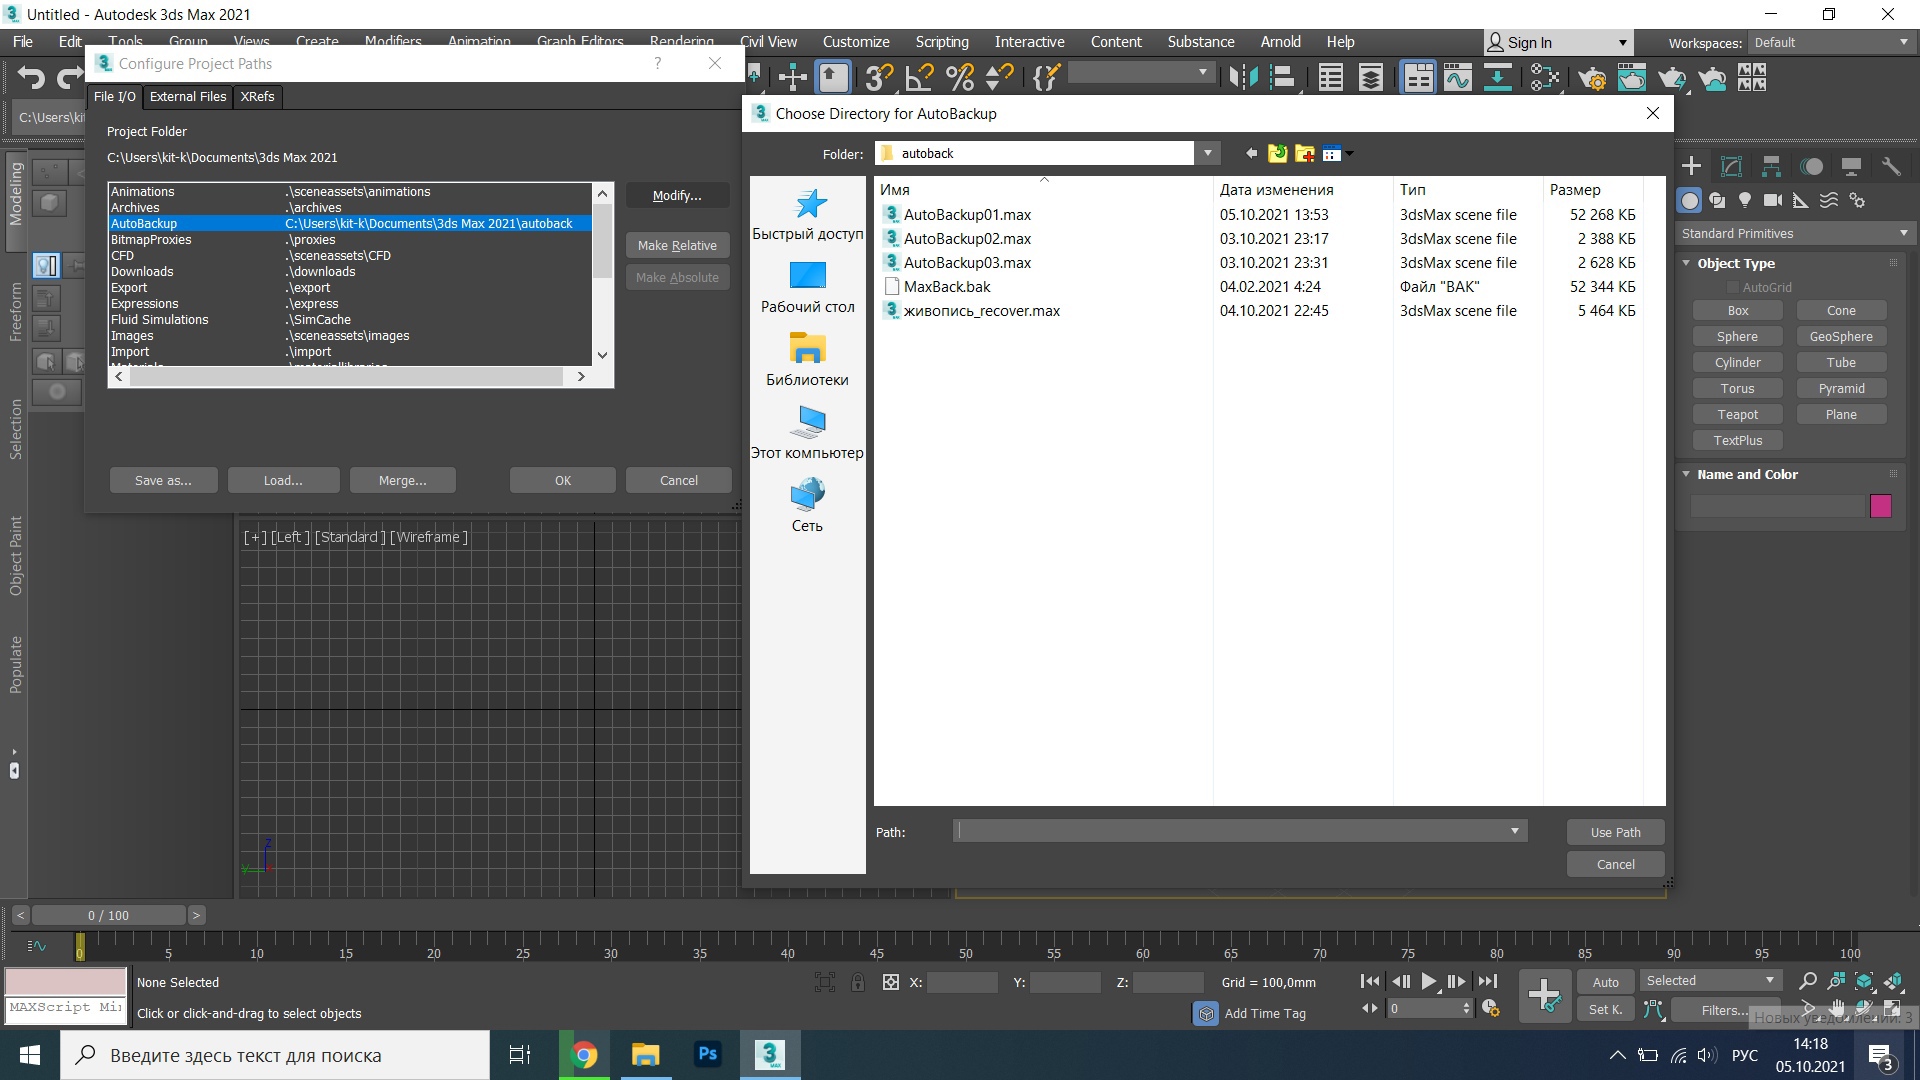Click the Save as... button
Image resolution: width=1920 pixels, height=1080 pixels.
pyautogui.click(x=163, y=480)
